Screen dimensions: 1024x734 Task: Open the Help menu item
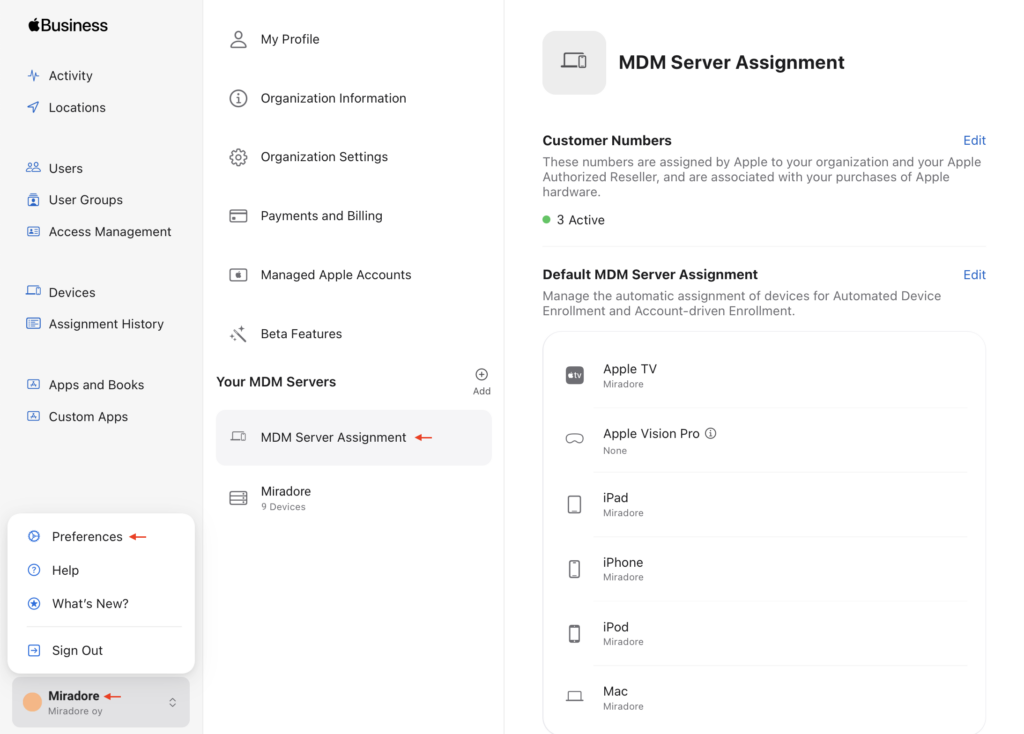65,570
